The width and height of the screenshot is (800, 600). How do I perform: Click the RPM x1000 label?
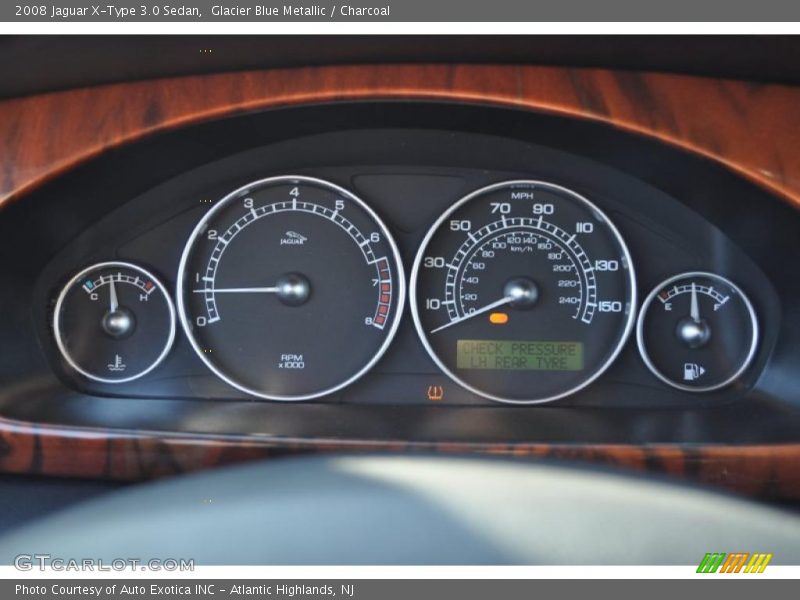tap(291, 361)
